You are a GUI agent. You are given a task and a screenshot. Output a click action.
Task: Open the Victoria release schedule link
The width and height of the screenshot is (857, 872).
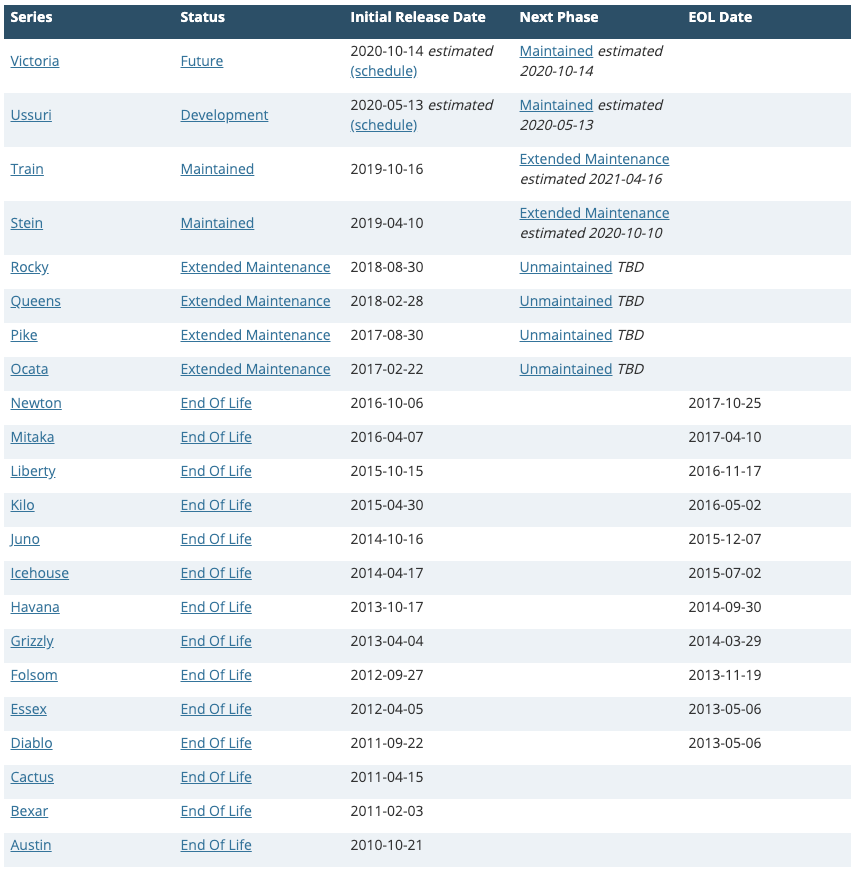coord(384,71)
